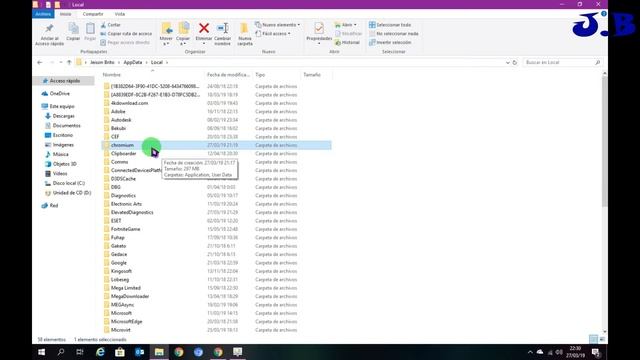Create a Nueva carpeta
Viewport: 640px width, 360px height.
tap(244, 33)
